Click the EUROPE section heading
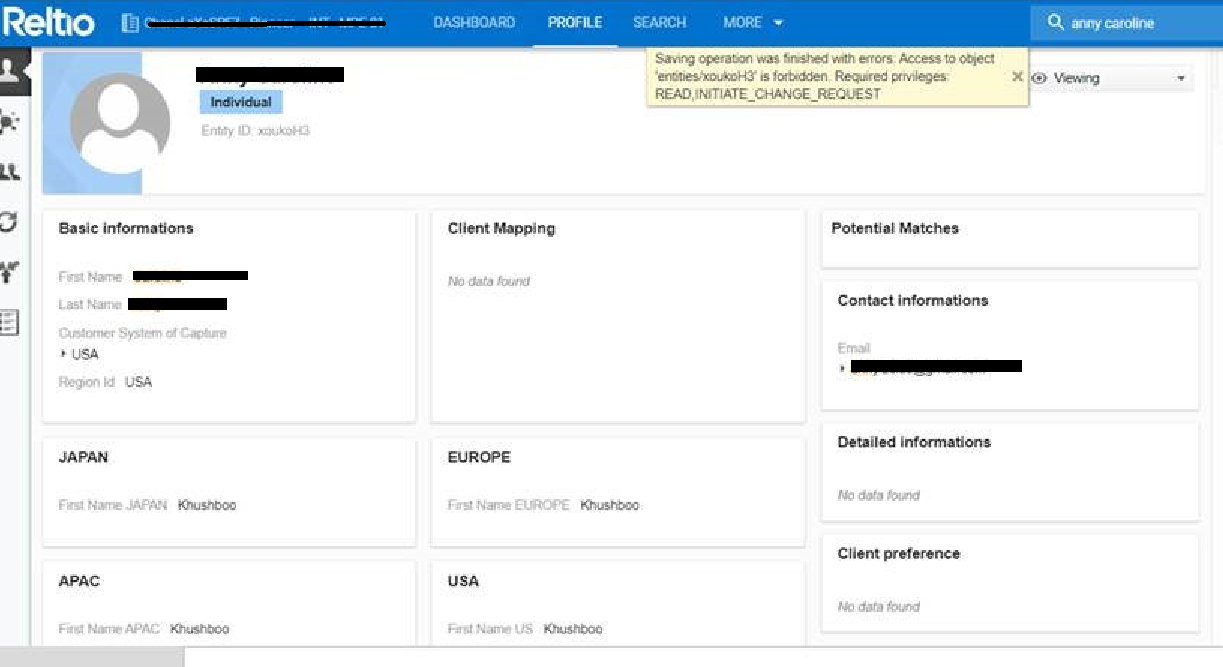Image resolution: width=1223 pixels, height=667 pixels. click(x=479, y=457)
